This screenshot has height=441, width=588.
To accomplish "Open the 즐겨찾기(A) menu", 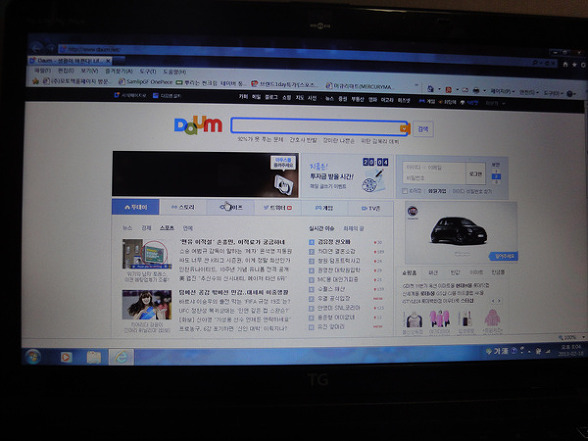I will point(118,71).
